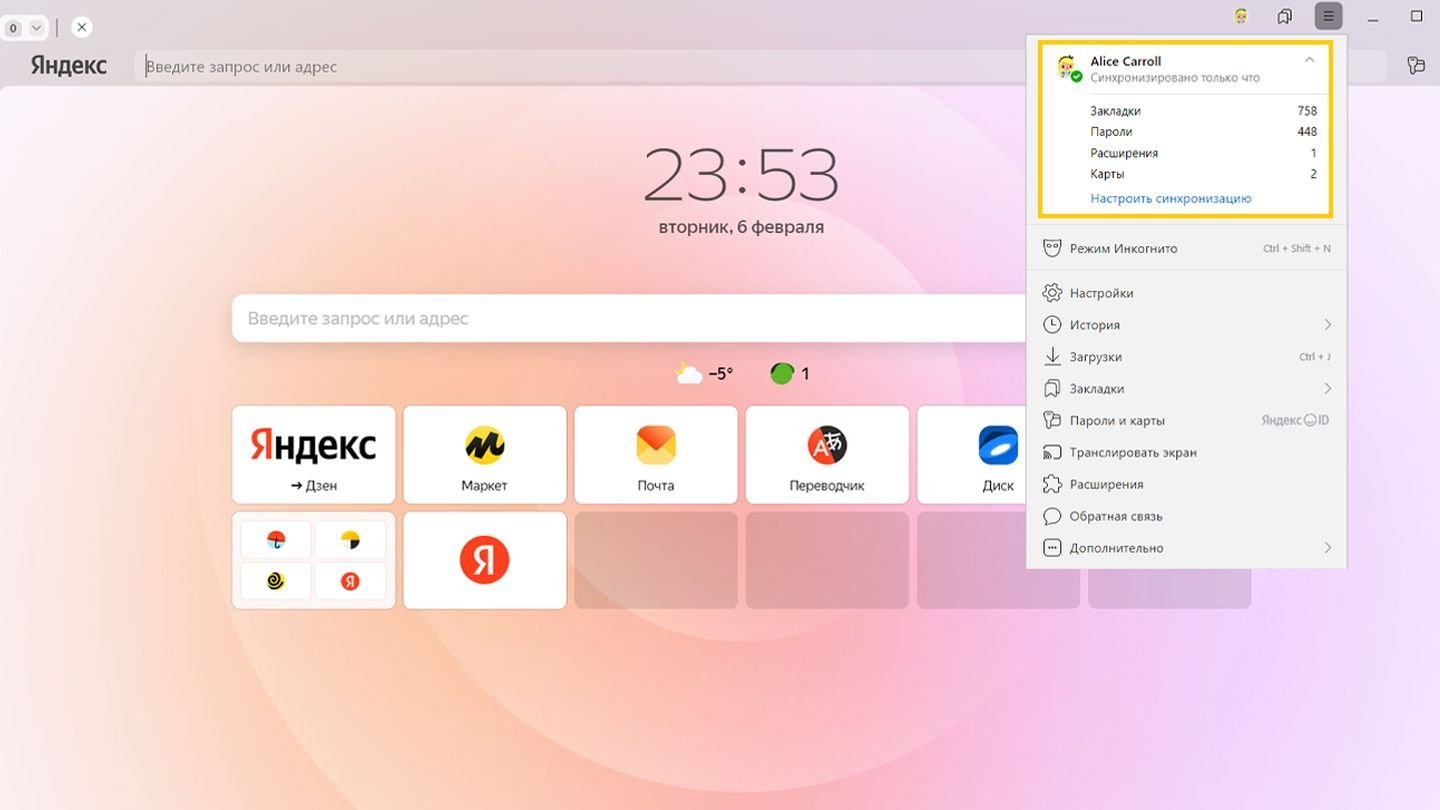Viewport: 1440px width, 810px height.
Task: Click the yellow-black circle icon in folder tile
Action: (x=350, y=541)
